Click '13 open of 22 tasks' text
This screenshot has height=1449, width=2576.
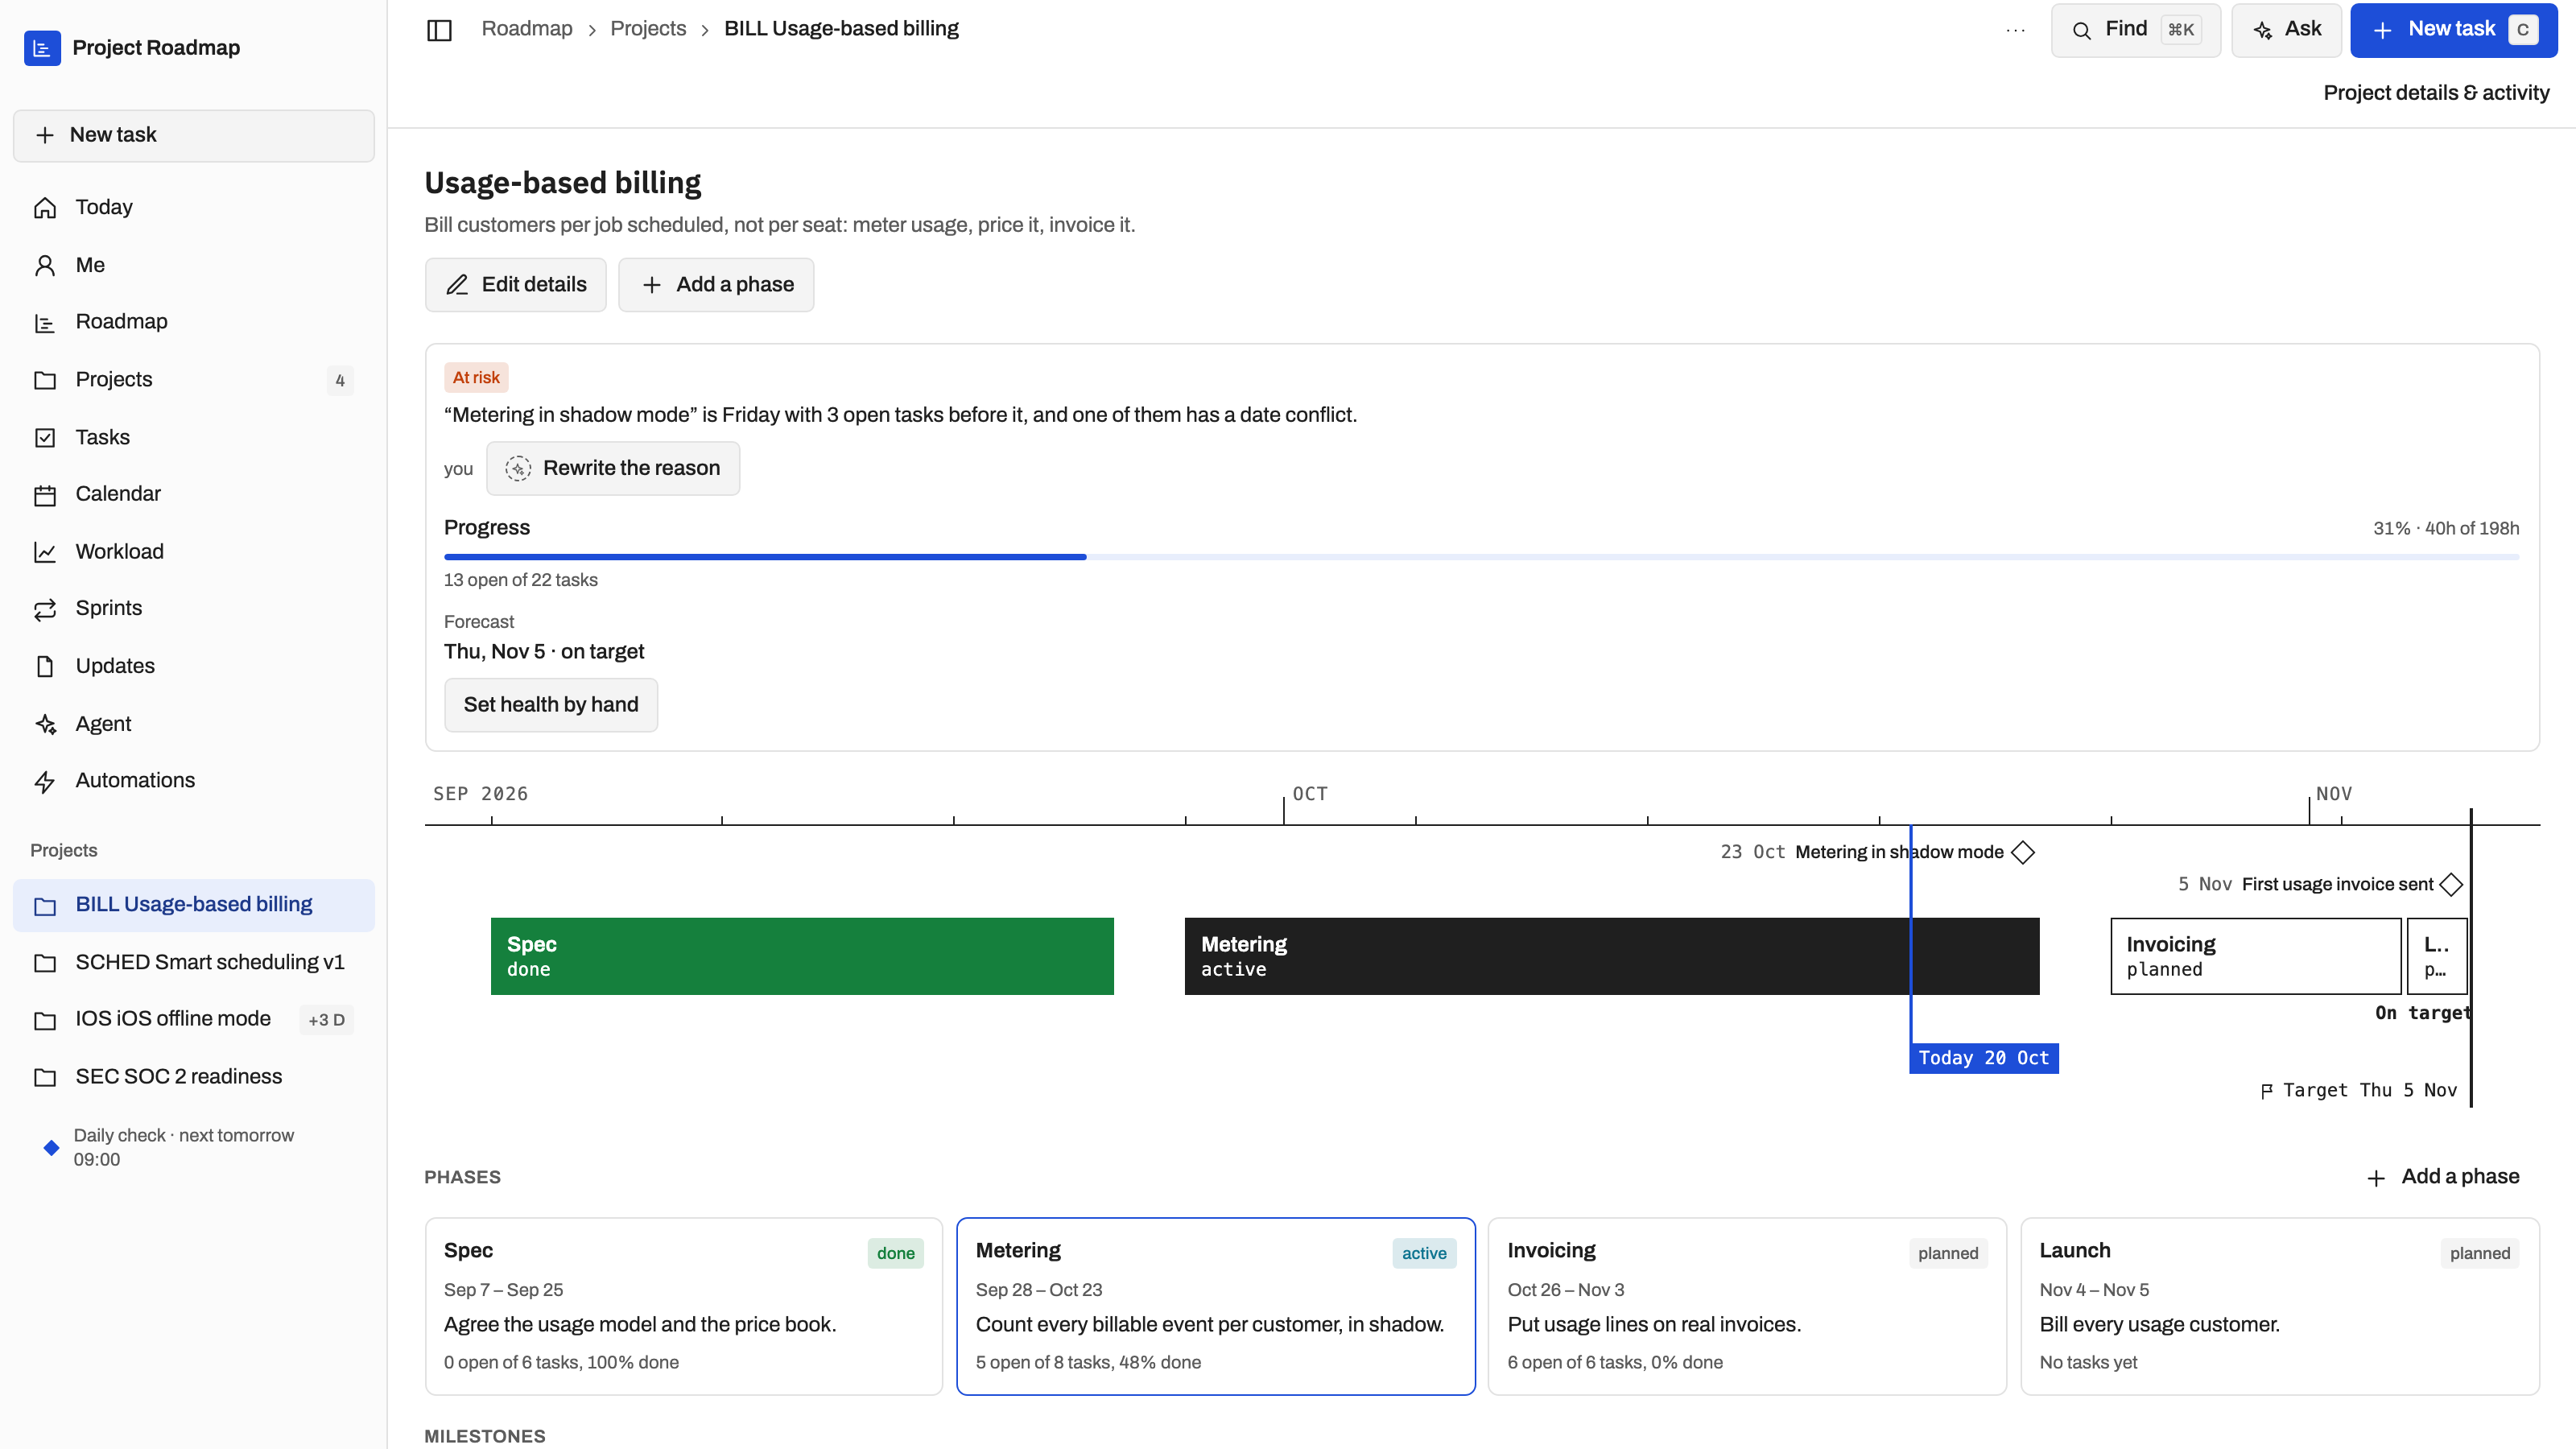click(521, 580)
